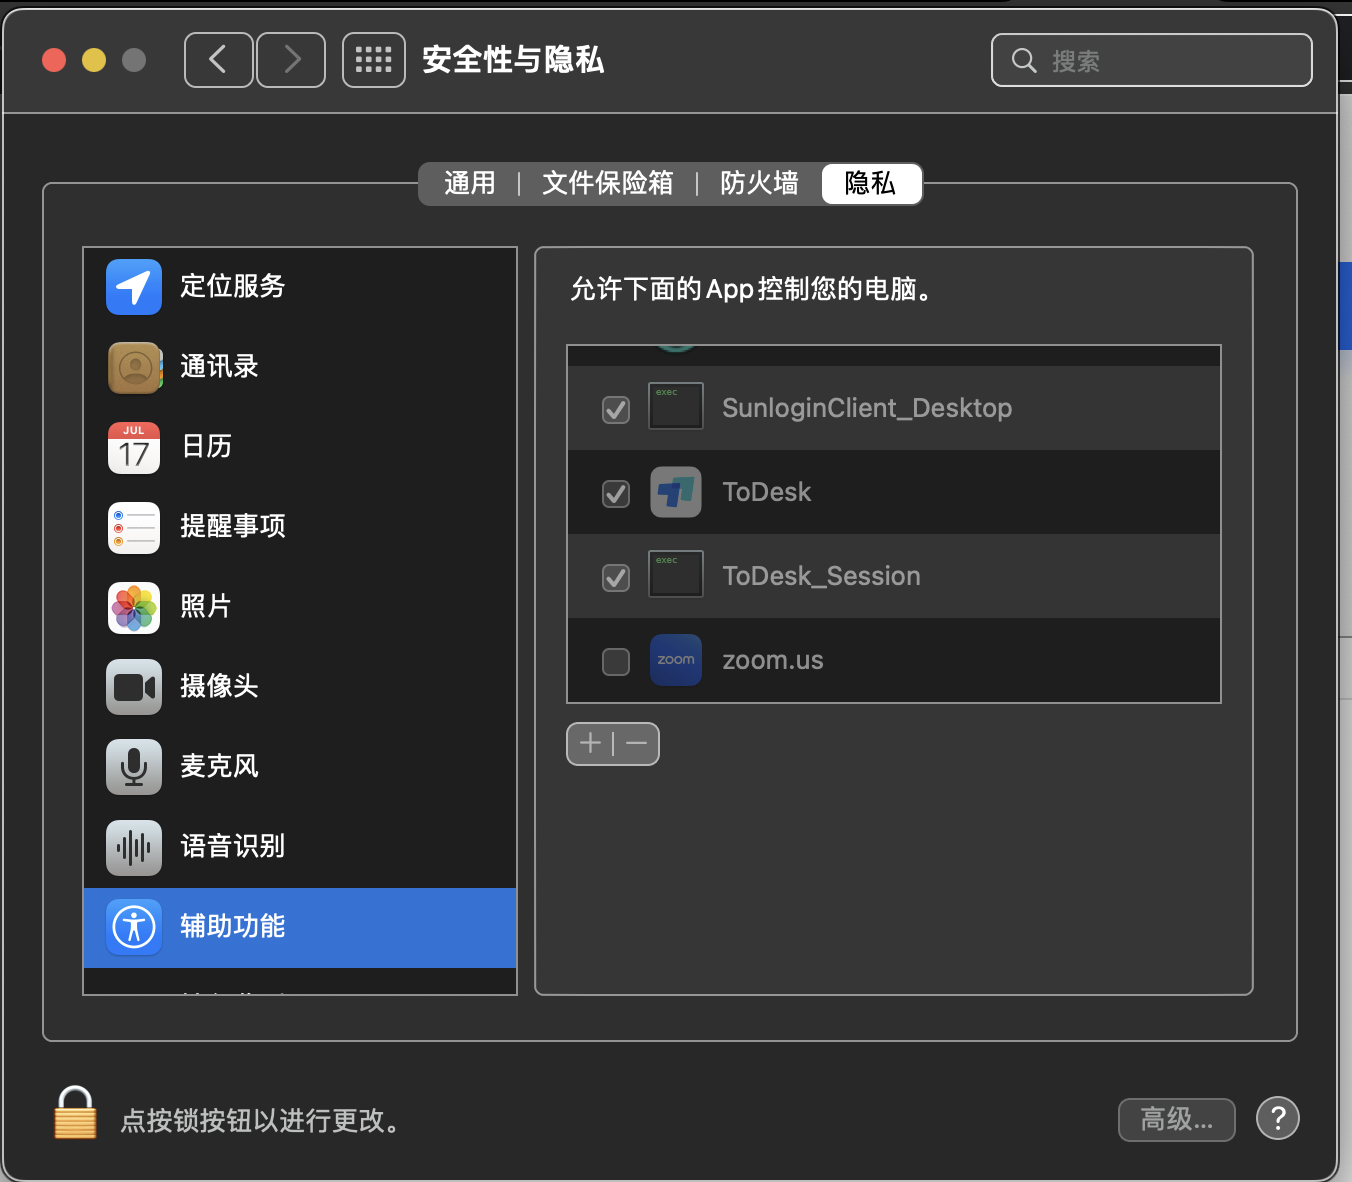Select 日历 in the sidebar
The height and width of the screenshot is (1182, 1352).
pyautogui.click(x=300, y=447)
